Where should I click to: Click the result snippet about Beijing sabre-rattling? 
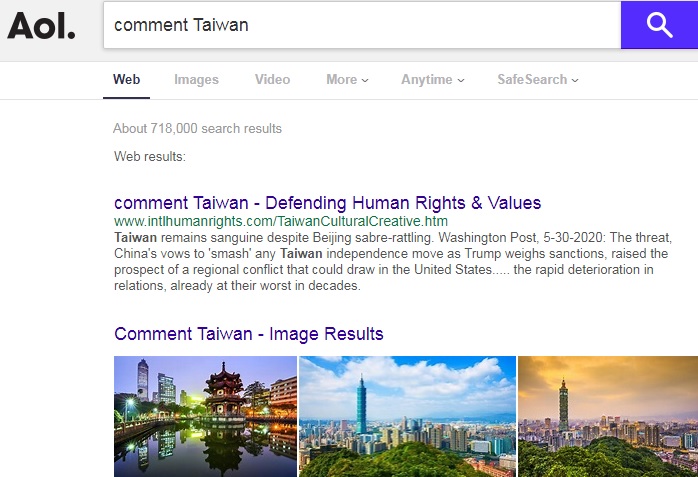[393, 262]
